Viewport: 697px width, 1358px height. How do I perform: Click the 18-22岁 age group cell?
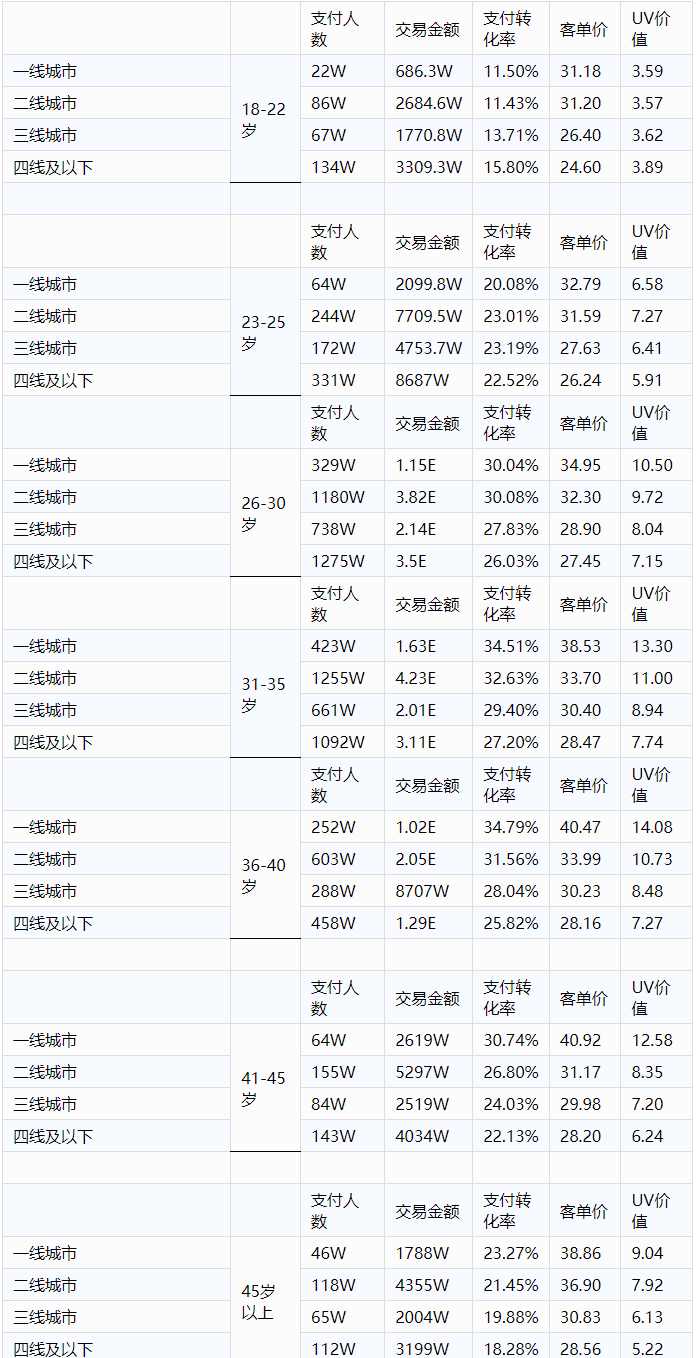click(x=264, y=119)
